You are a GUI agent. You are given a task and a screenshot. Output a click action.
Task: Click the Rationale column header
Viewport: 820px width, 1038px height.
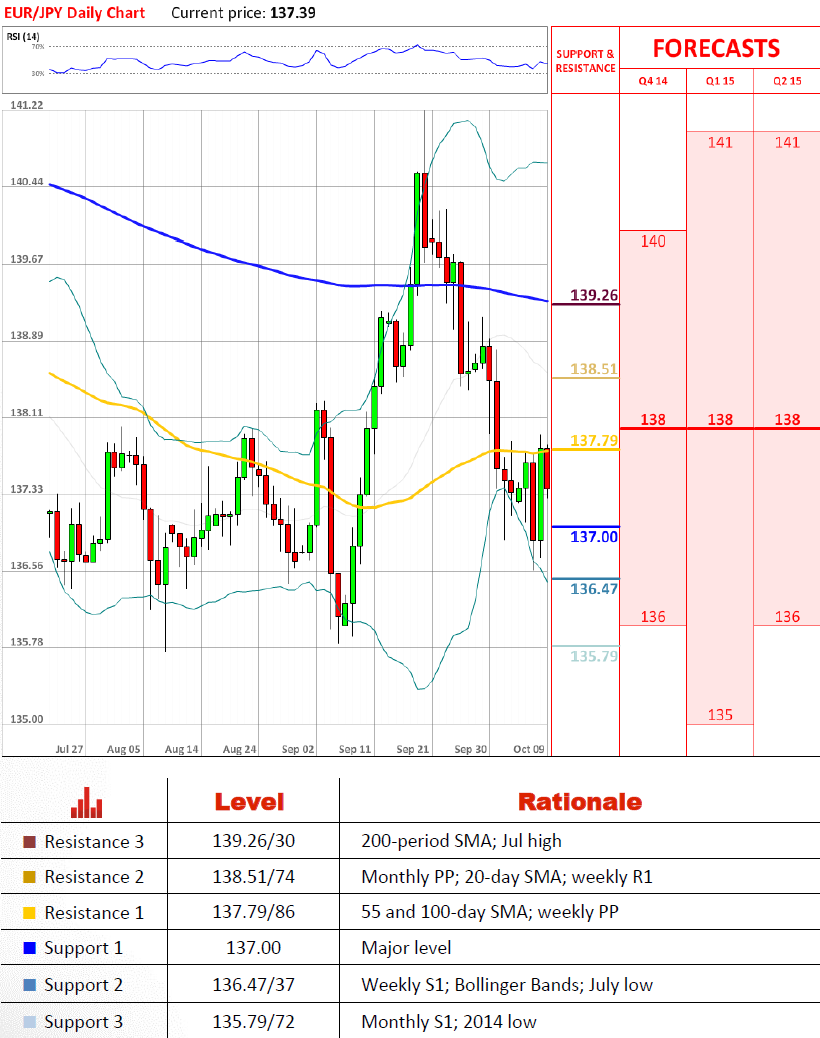(x=580, y=802)
